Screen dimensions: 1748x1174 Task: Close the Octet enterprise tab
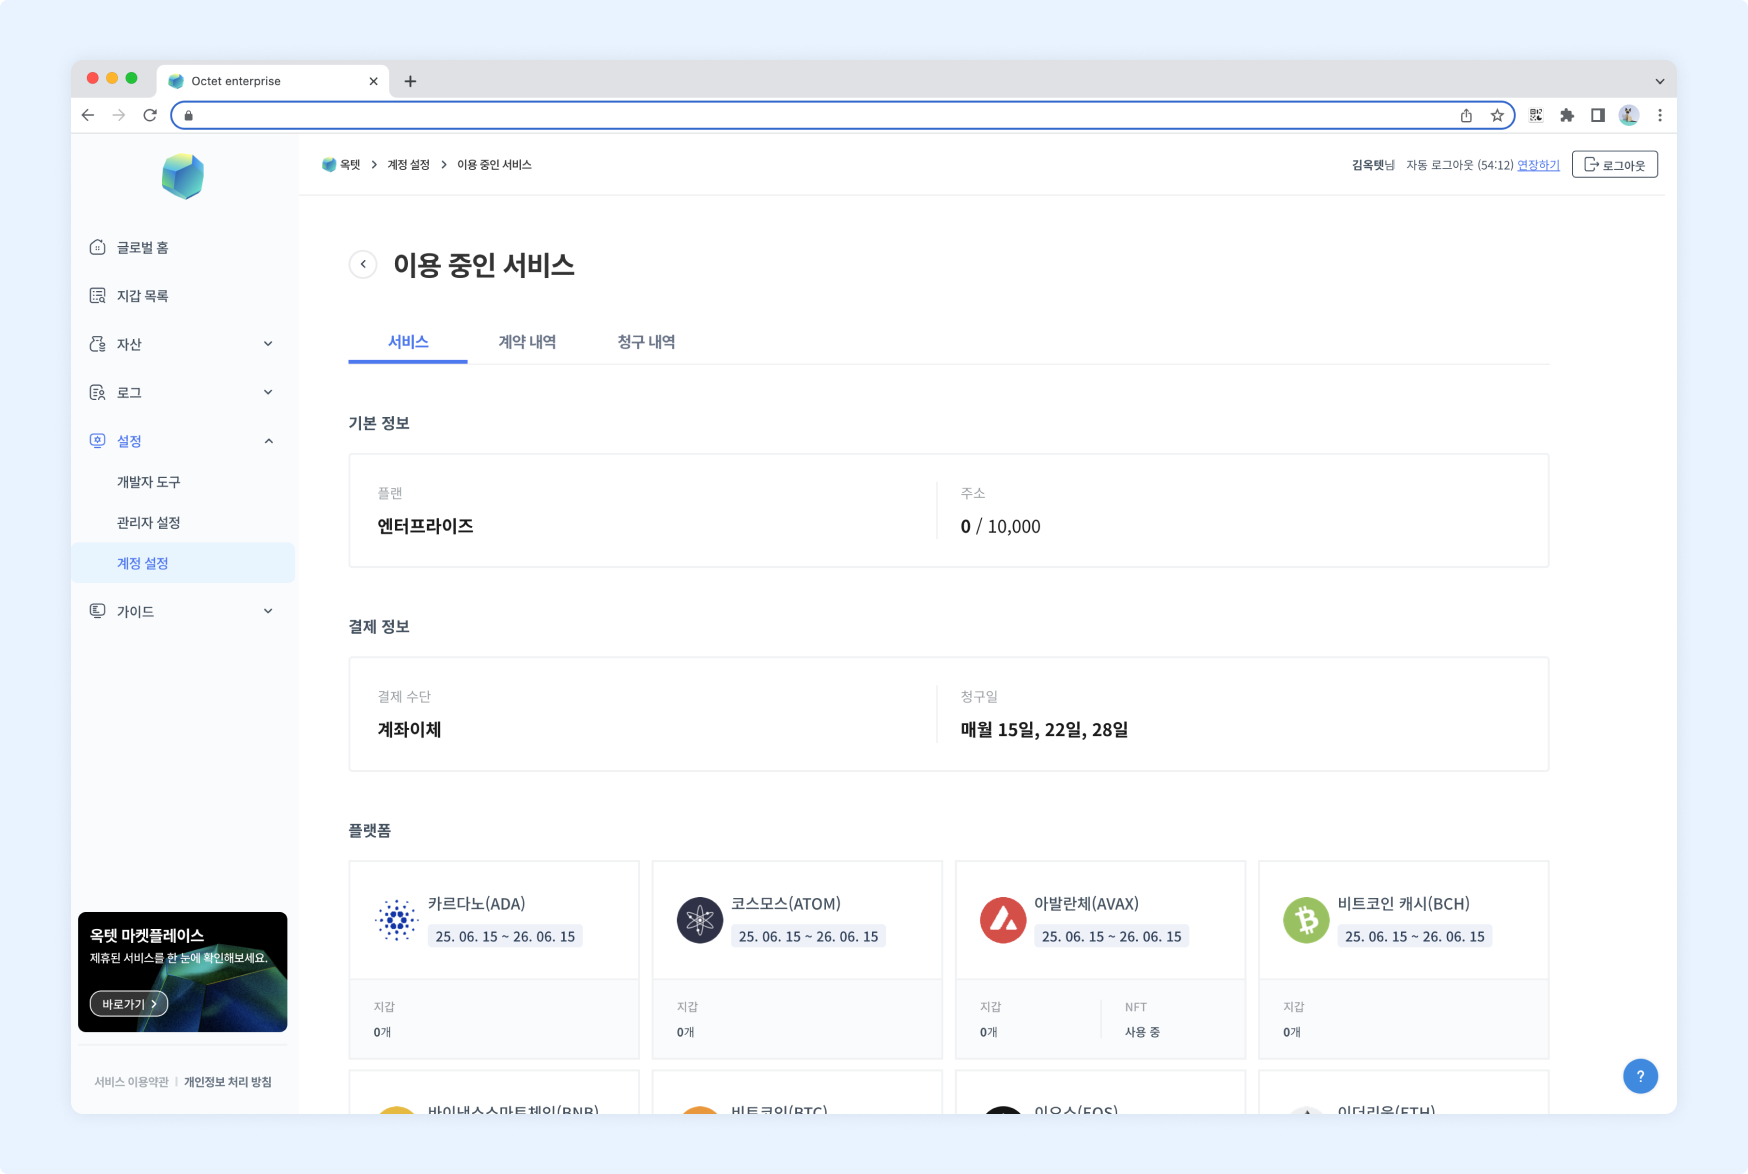(373, 81)
